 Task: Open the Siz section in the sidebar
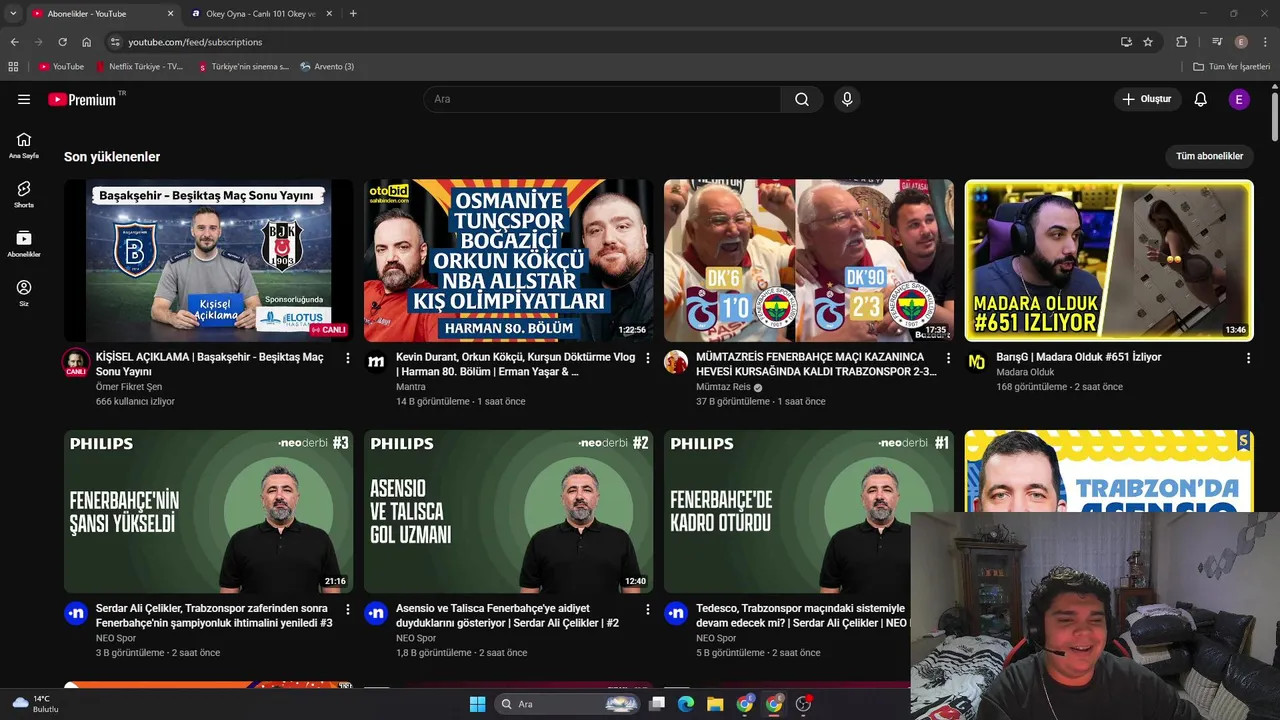click(24, 293)
